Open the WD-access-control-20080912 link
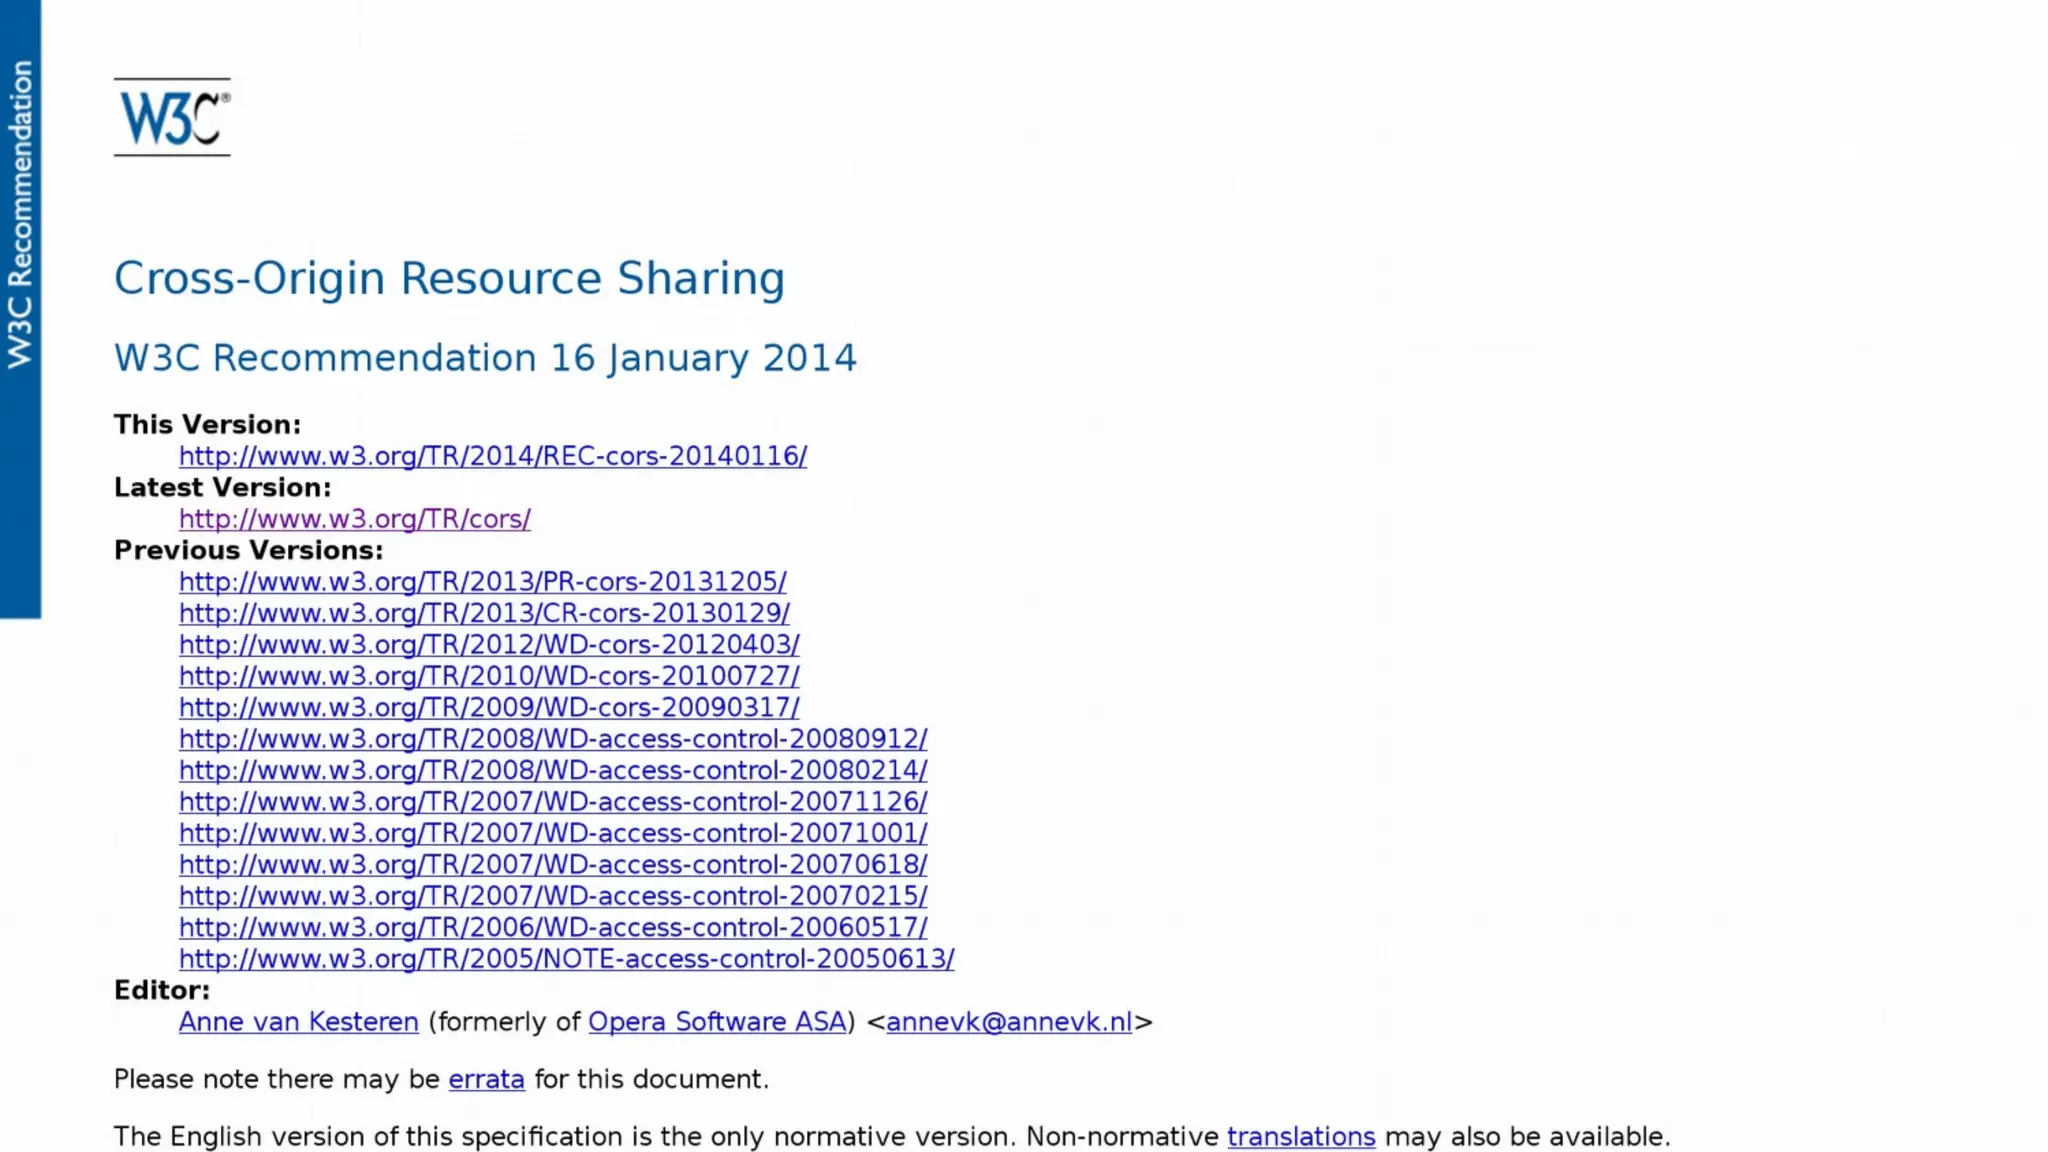Screen dimensions: 2048x1152 coord(553,739)
